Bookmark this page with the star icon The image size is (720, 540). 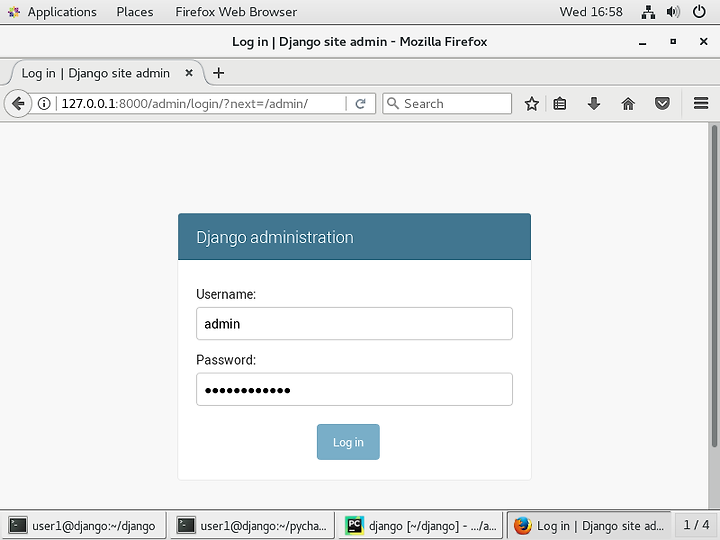tap(532, 103)
